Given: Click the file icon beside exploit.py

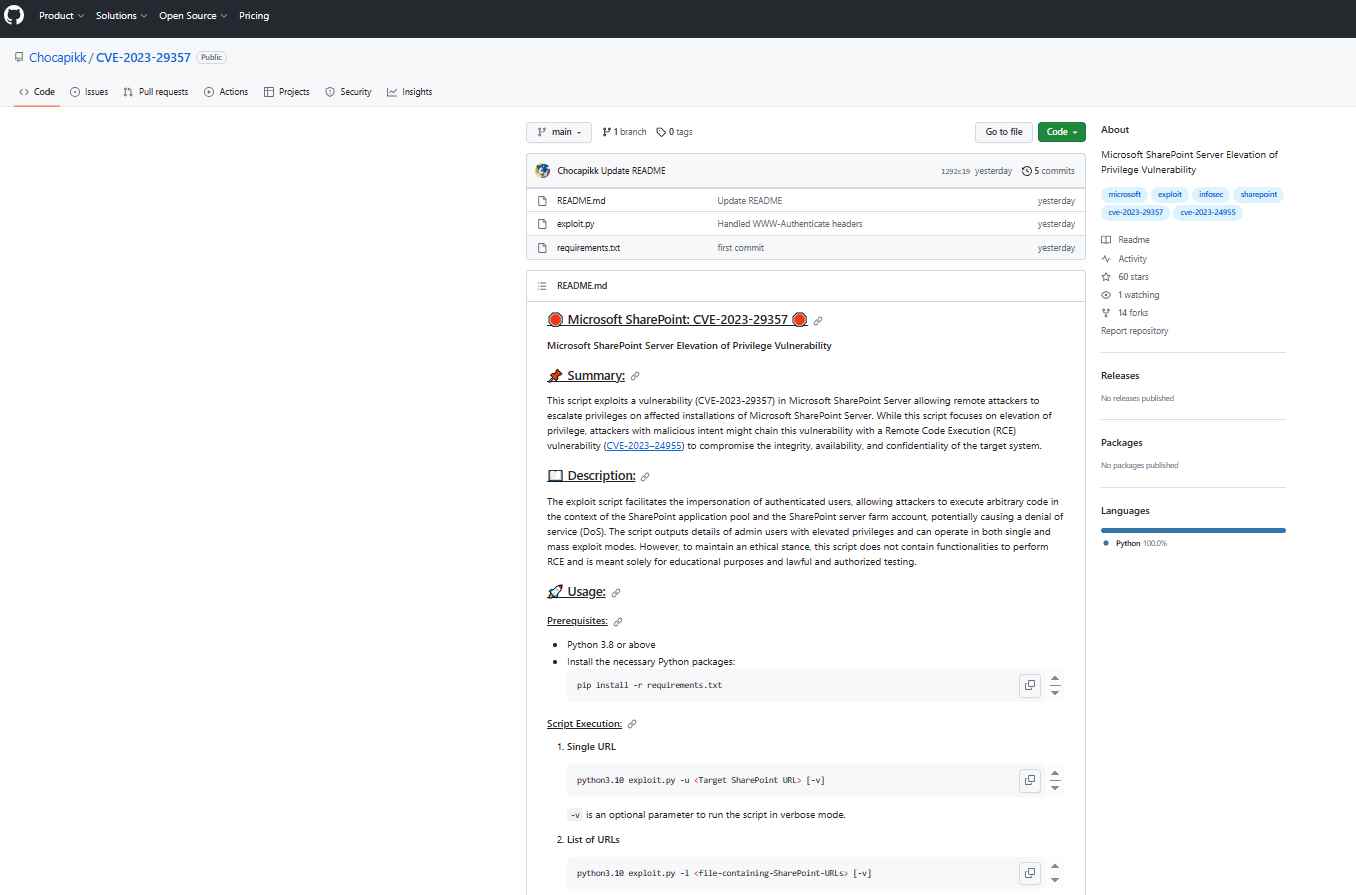Looking at the screenshot, I should pos(542,224).
